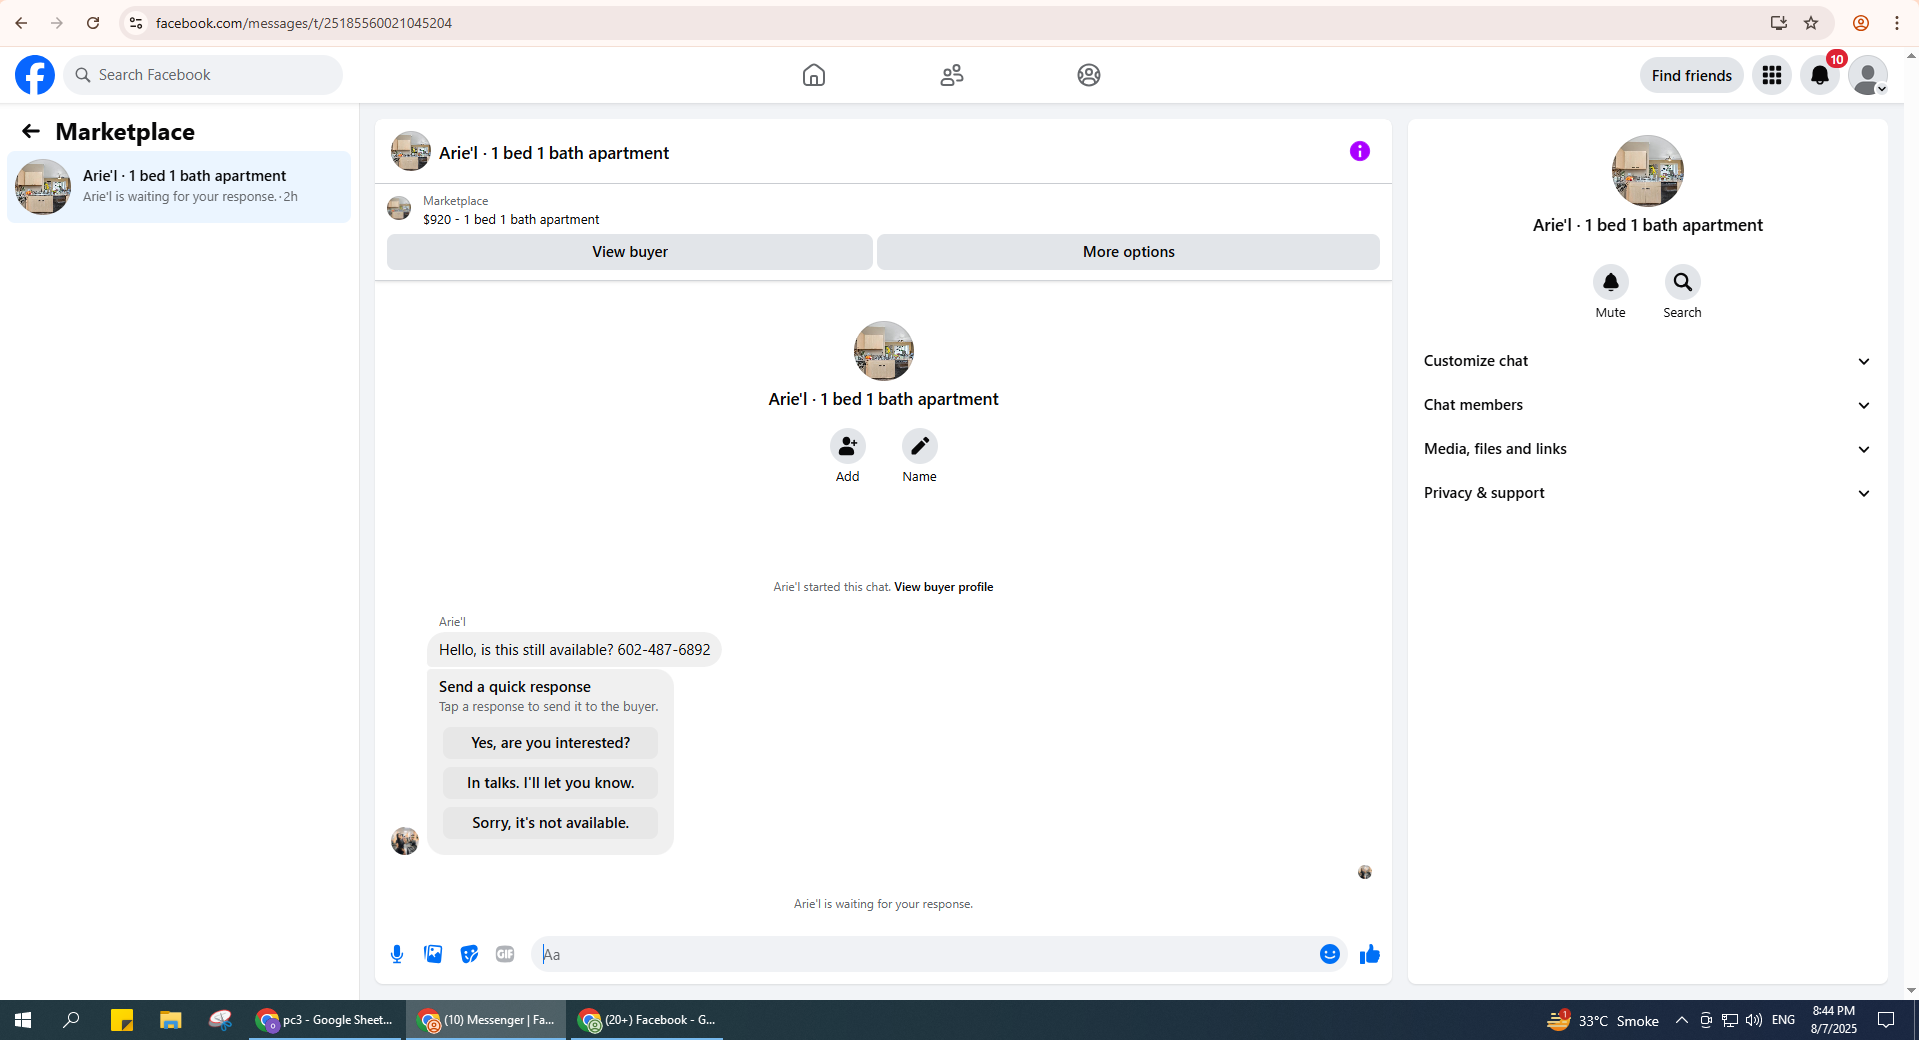Screen dimensions: 1919x1040
Task: Open the View buyer profile link
Action: tap(943, 587)
